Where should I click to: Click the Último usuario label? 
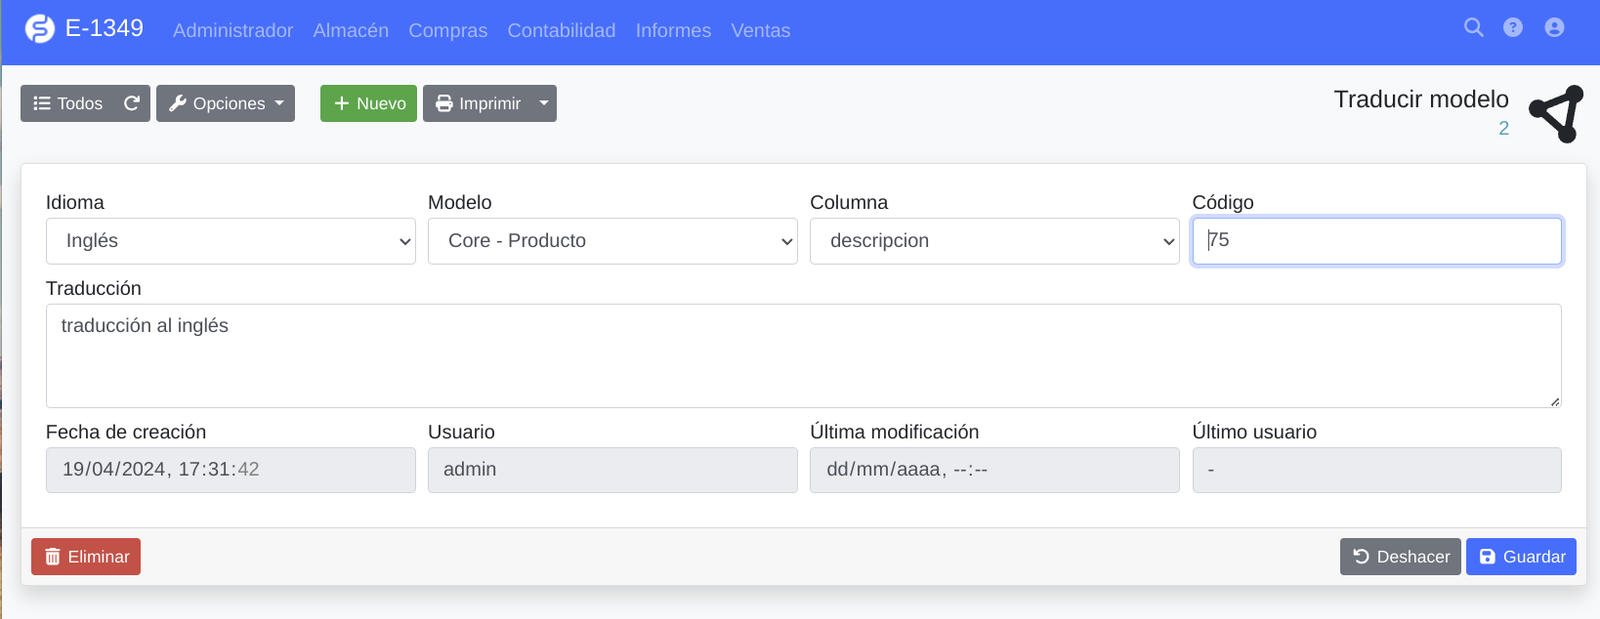pyautogui.click(x=1254, y=432)
